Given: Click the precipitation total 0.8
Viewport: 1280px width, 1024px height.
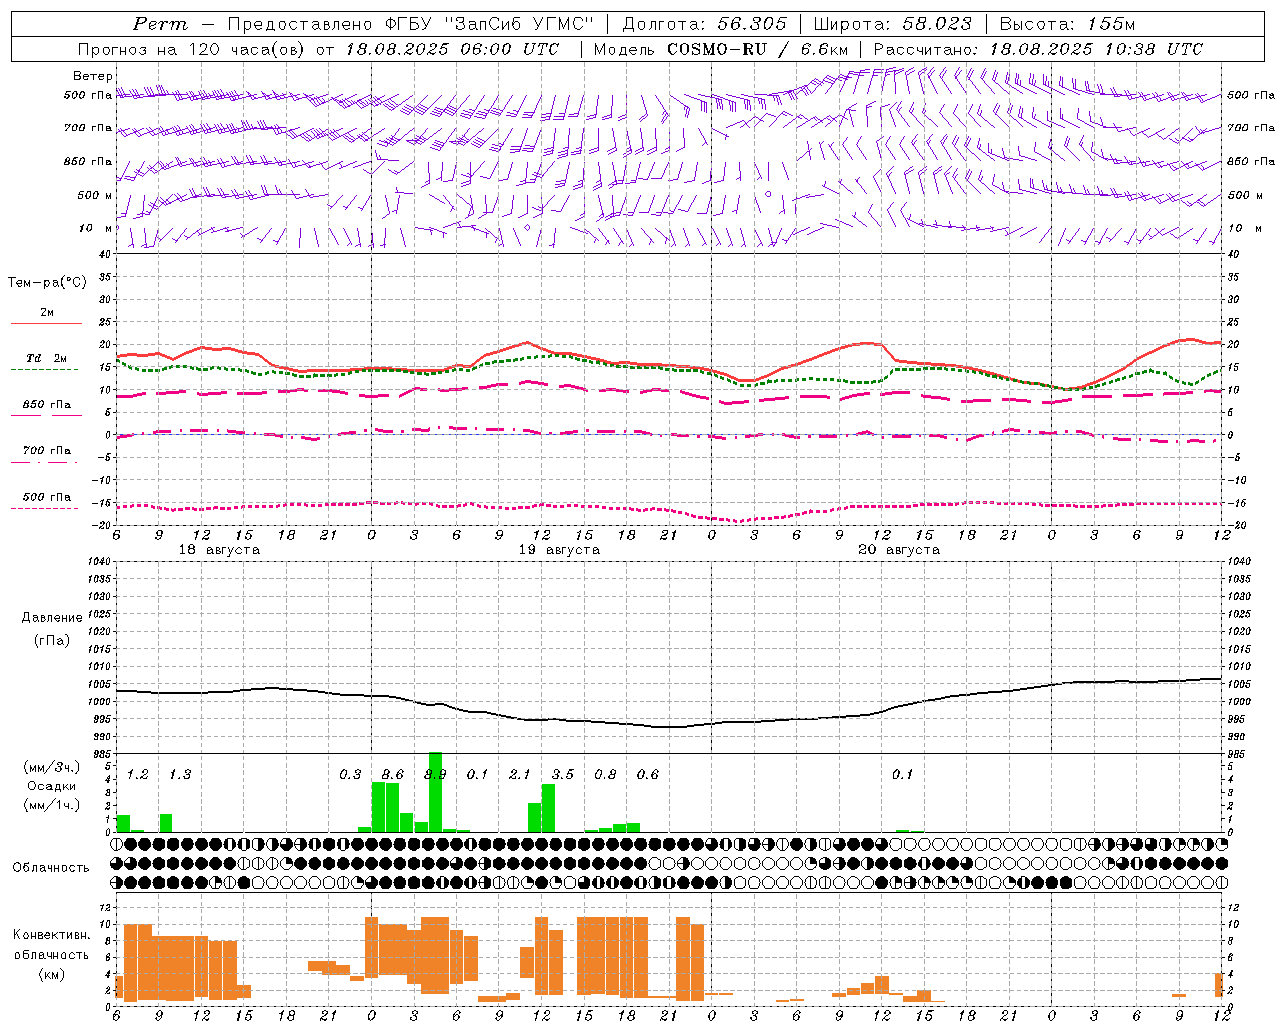Looking at the screenshot, I should pos(605,775).
